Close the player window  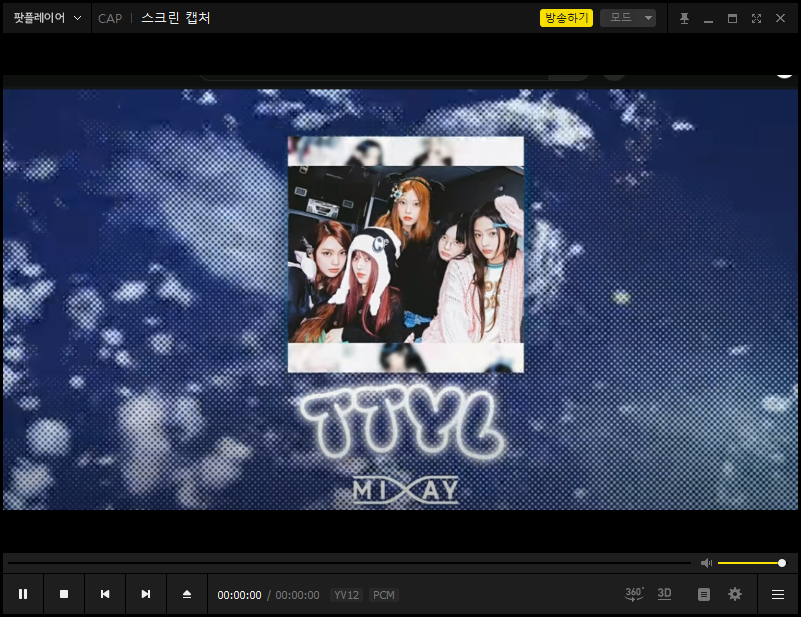click(x=780, y=18)
